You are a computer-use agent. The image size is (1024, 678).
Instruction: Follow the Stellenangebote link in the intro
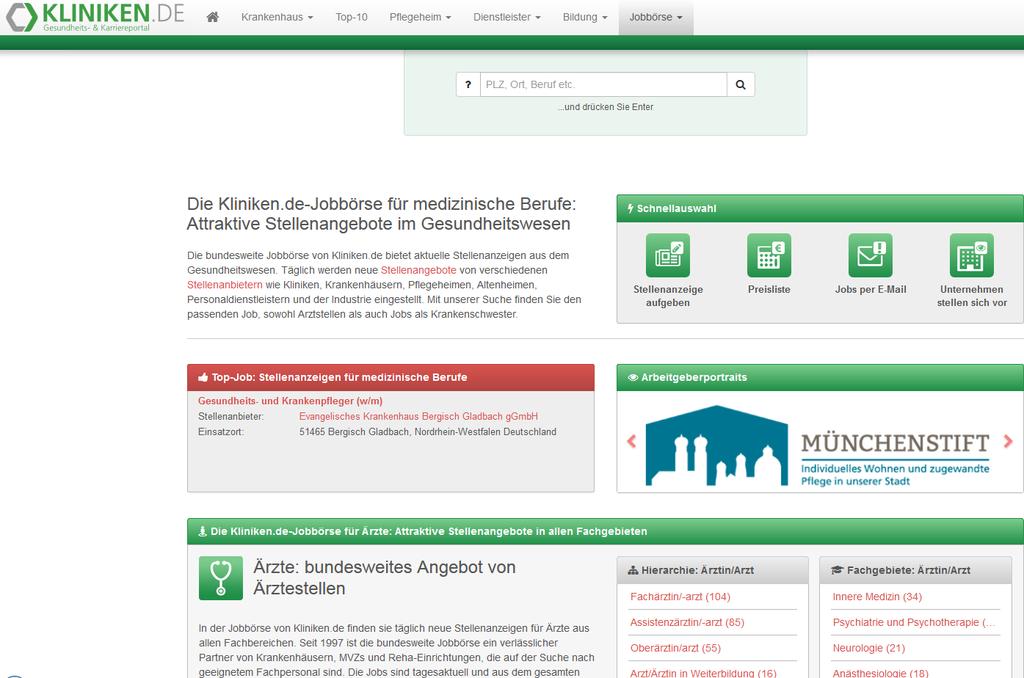click(x=419, y=270)
